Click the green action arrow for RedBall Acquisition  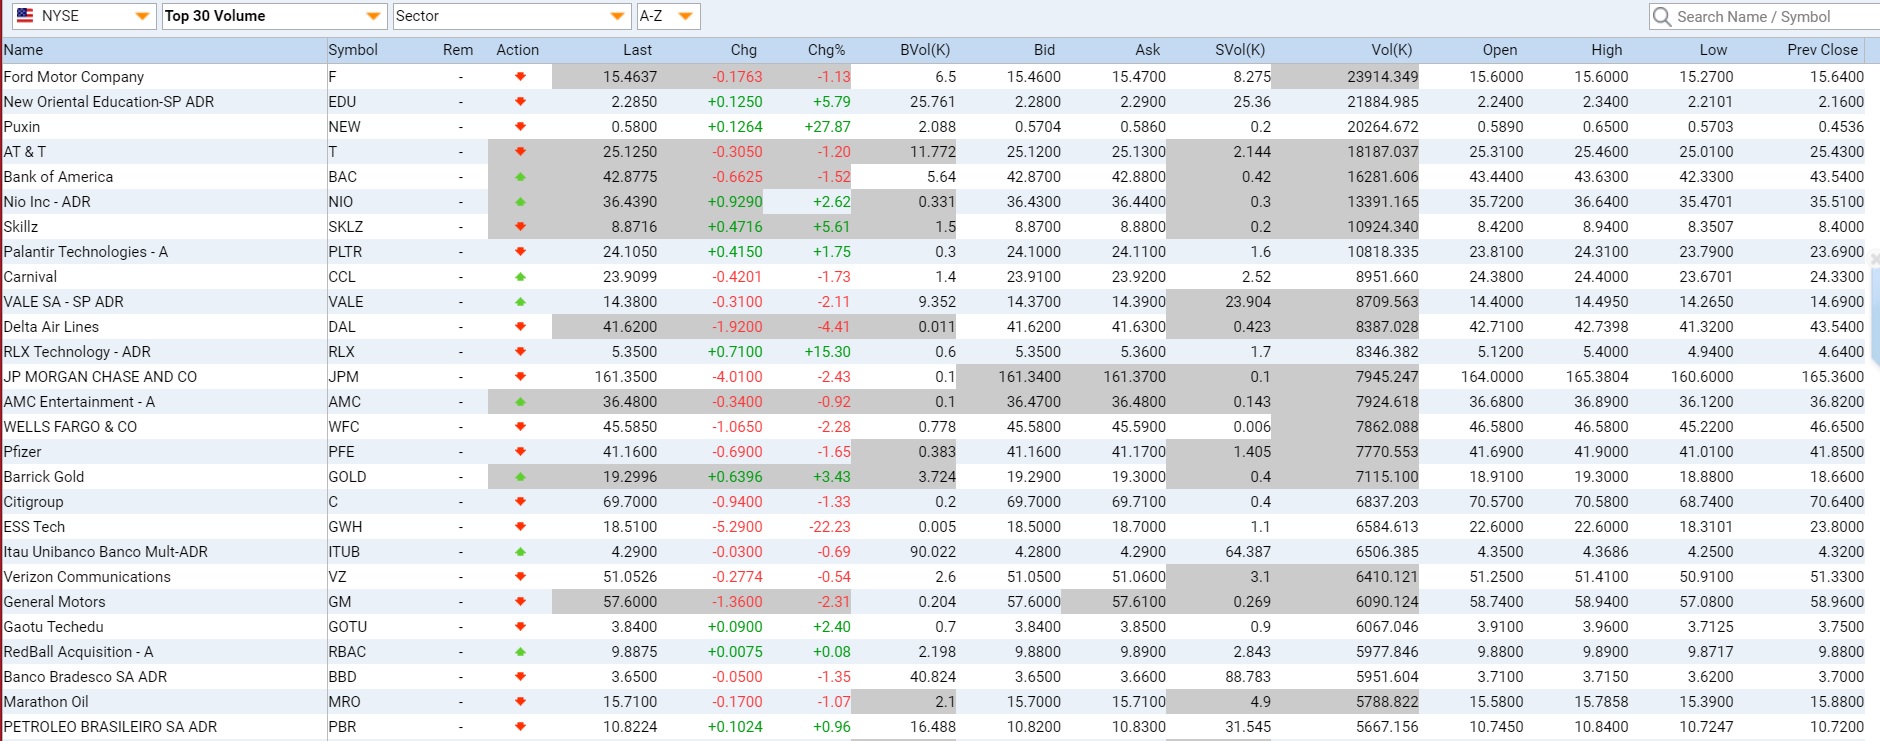(x=520, y=652)
